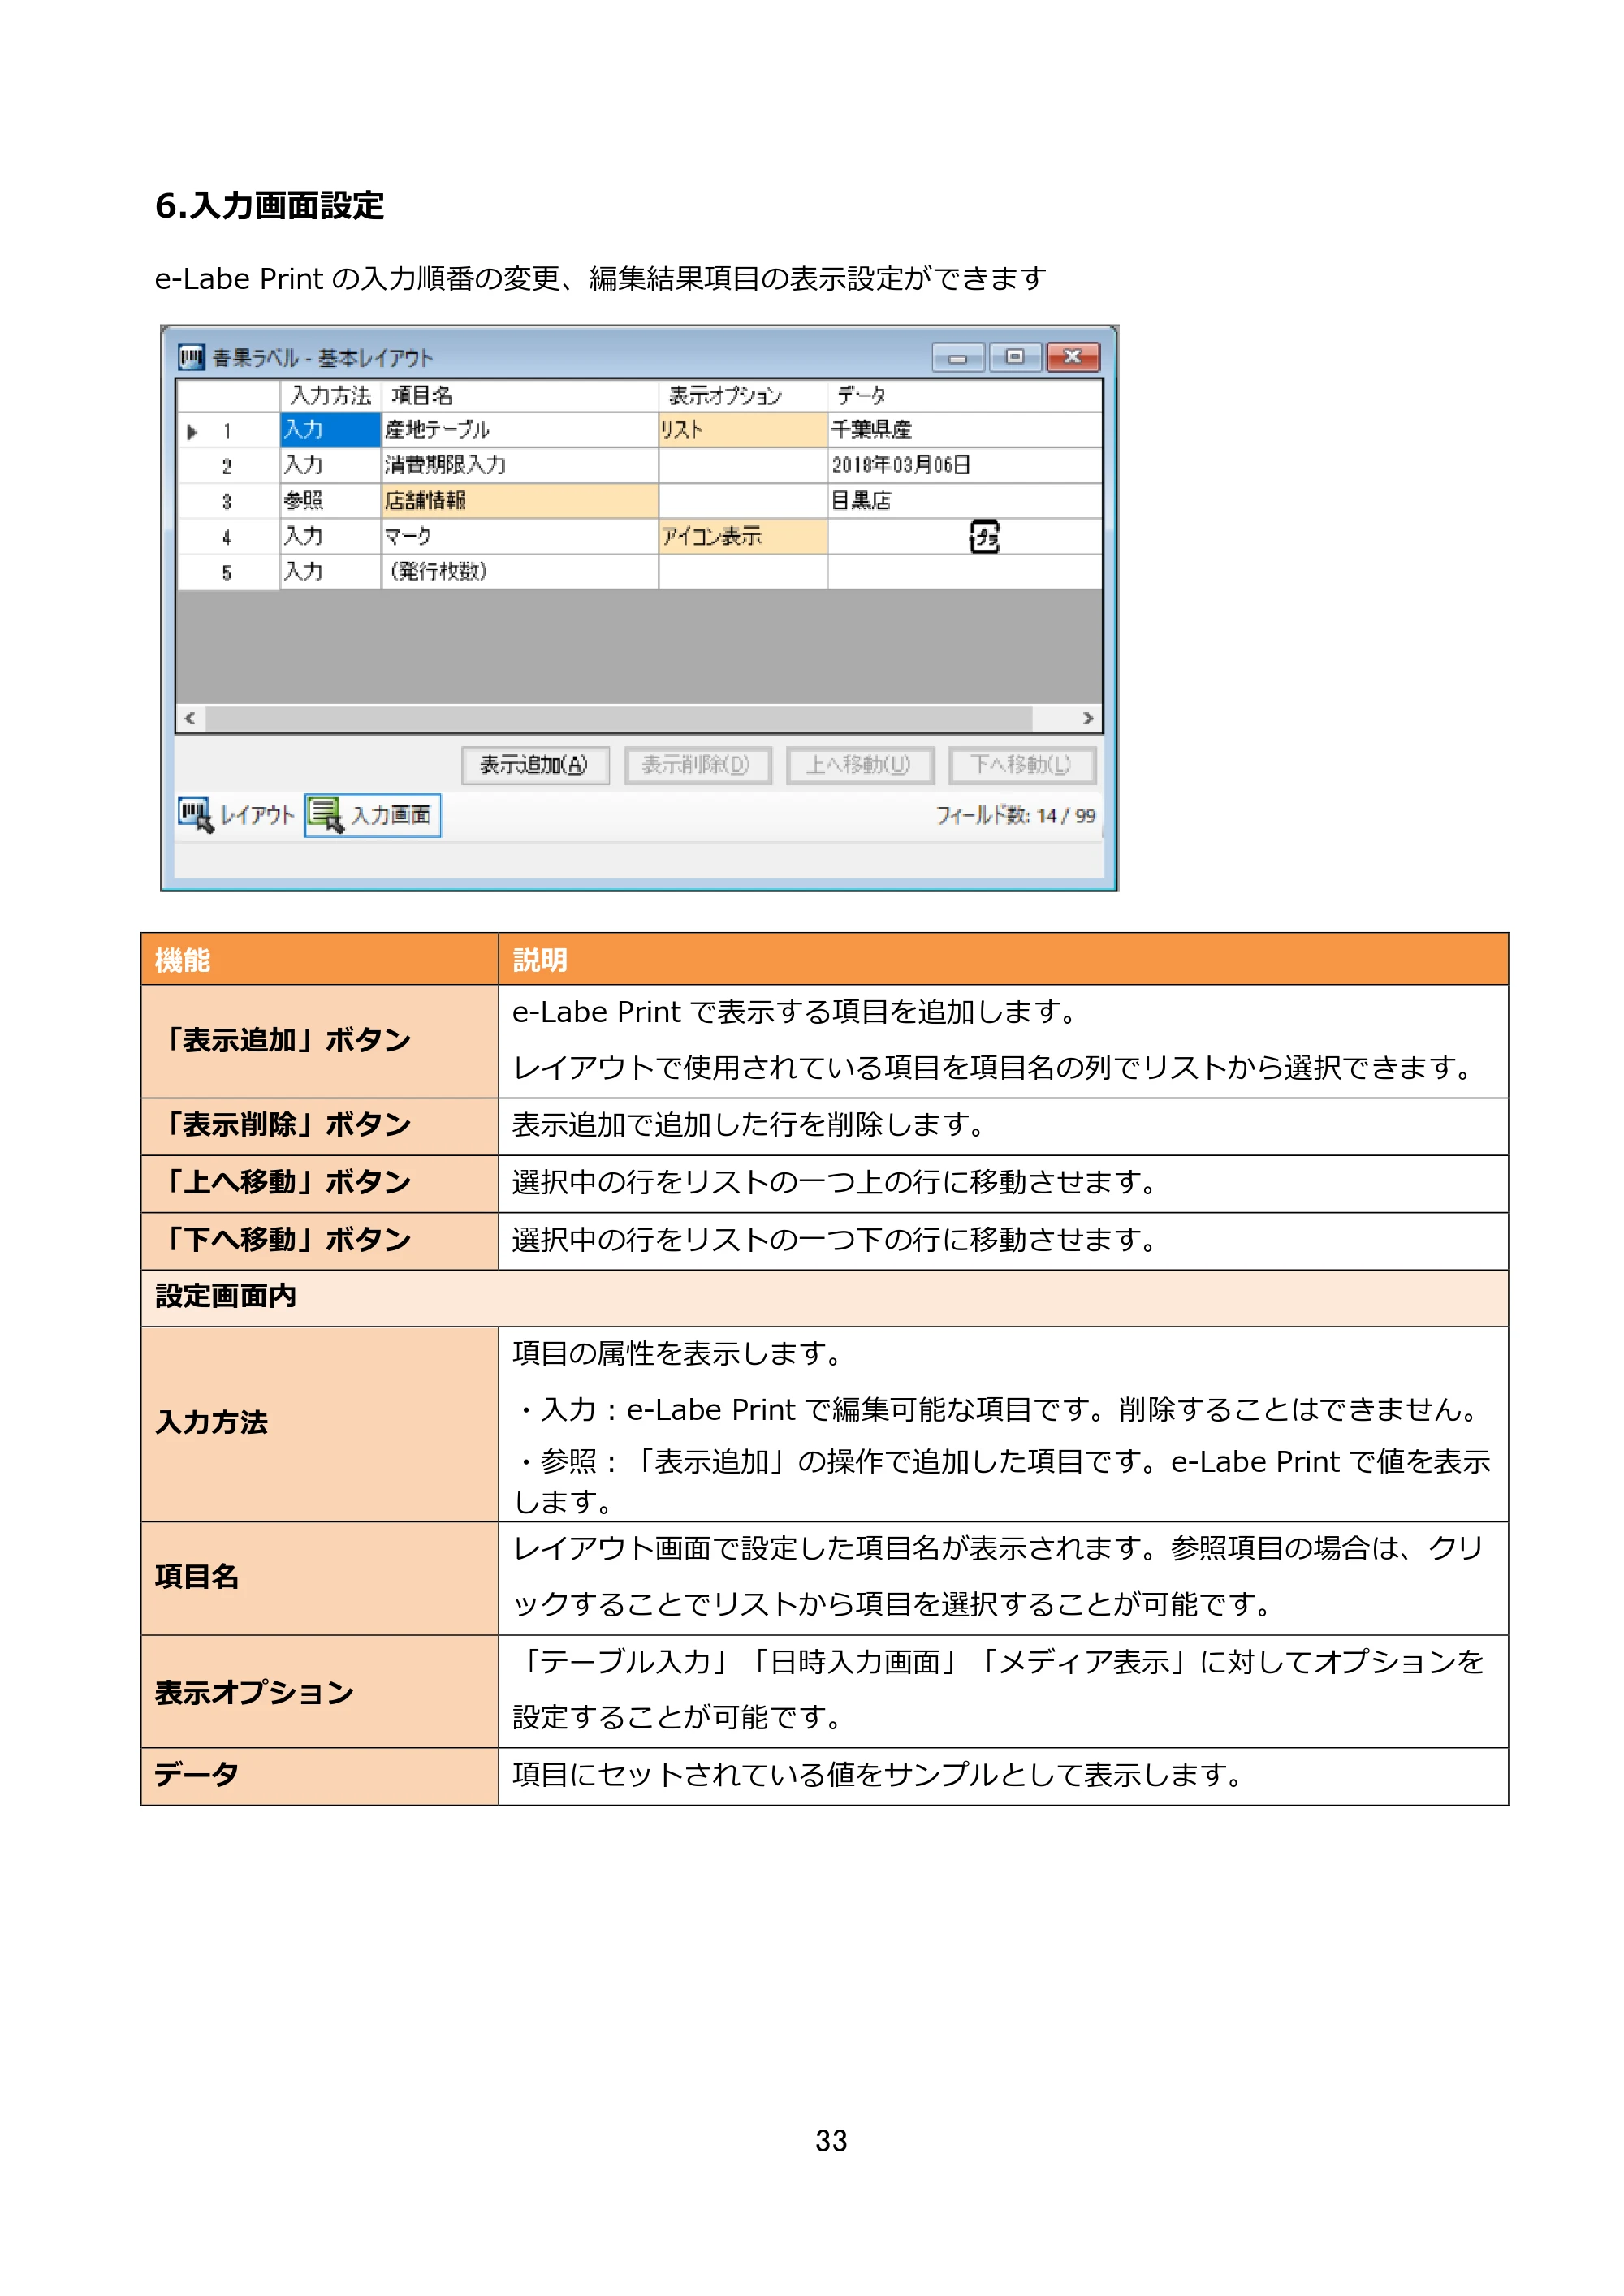The image size is (1624, 2296).
Task: Click the horizontal scrollbar's left arrow
Action: coord(190,718)
